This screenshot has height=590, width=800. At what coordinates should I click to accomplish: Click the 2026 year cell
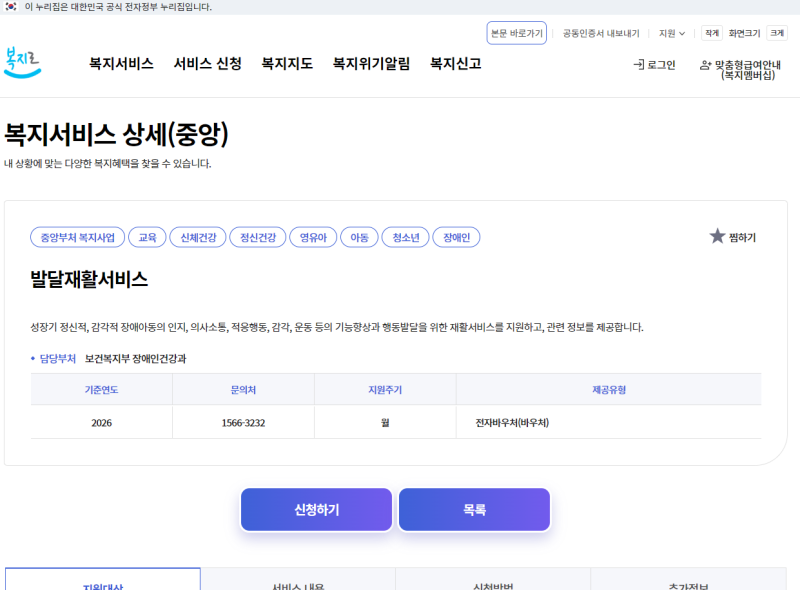click(102, 423)
